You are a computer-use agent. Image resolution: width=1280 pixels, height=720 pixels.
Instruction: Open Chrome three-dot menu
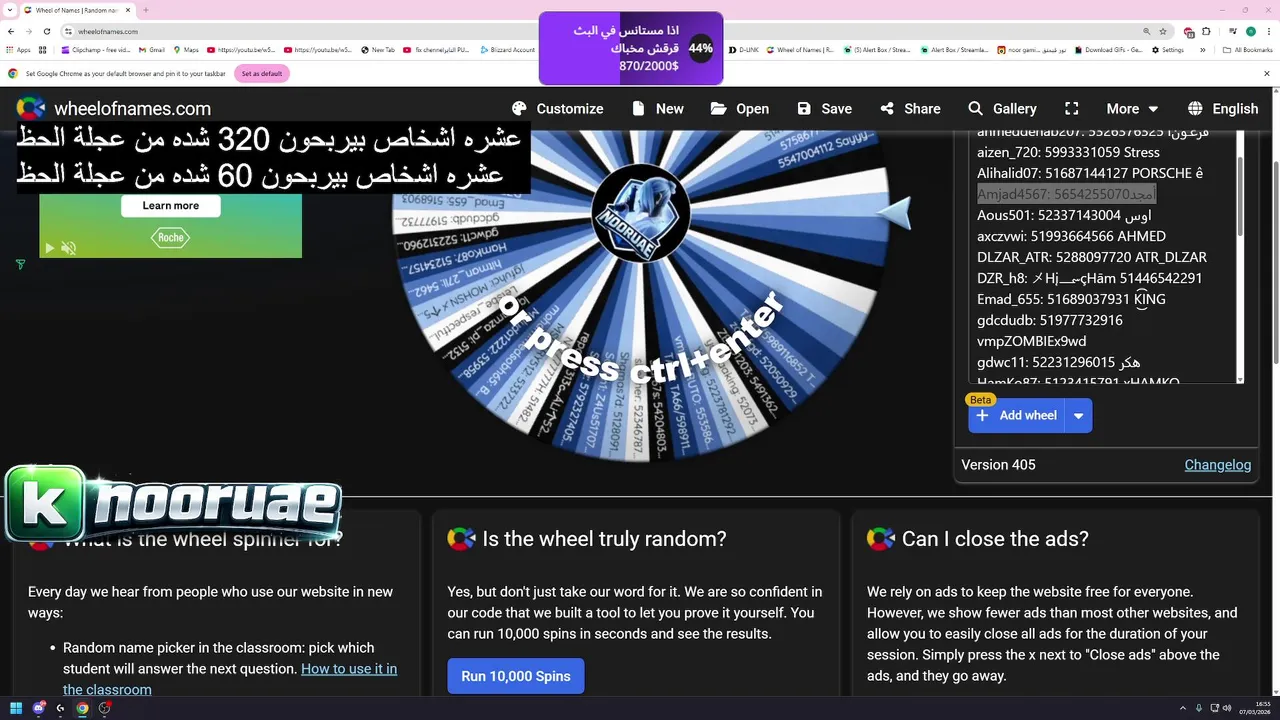(1268, 31)
